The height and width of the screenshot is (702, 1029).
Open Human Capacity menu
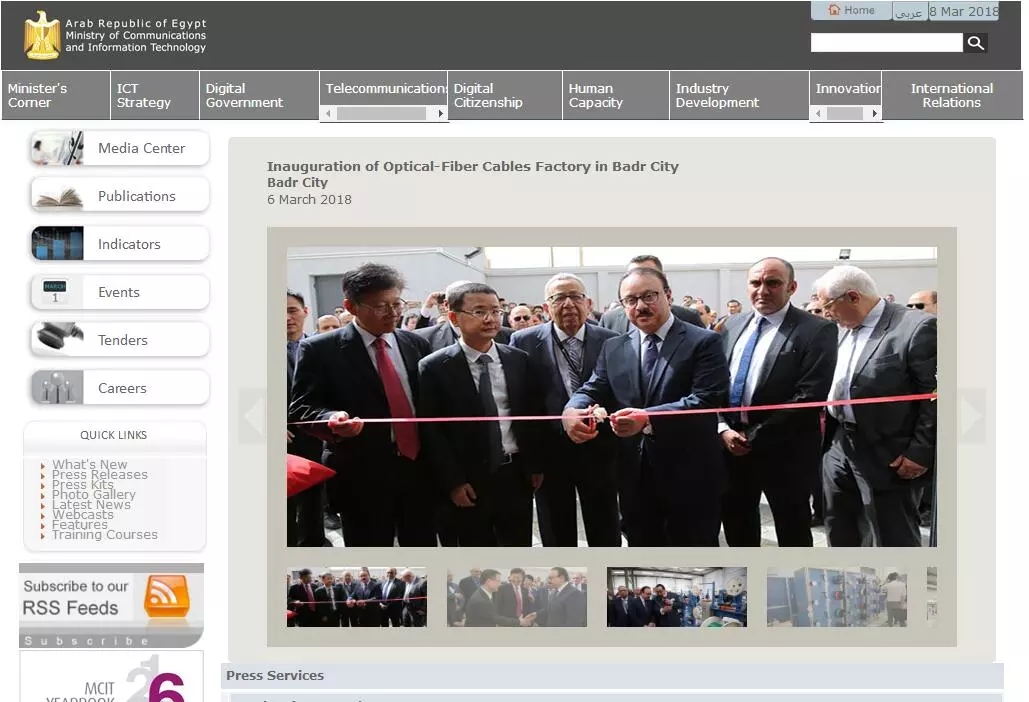616,96
